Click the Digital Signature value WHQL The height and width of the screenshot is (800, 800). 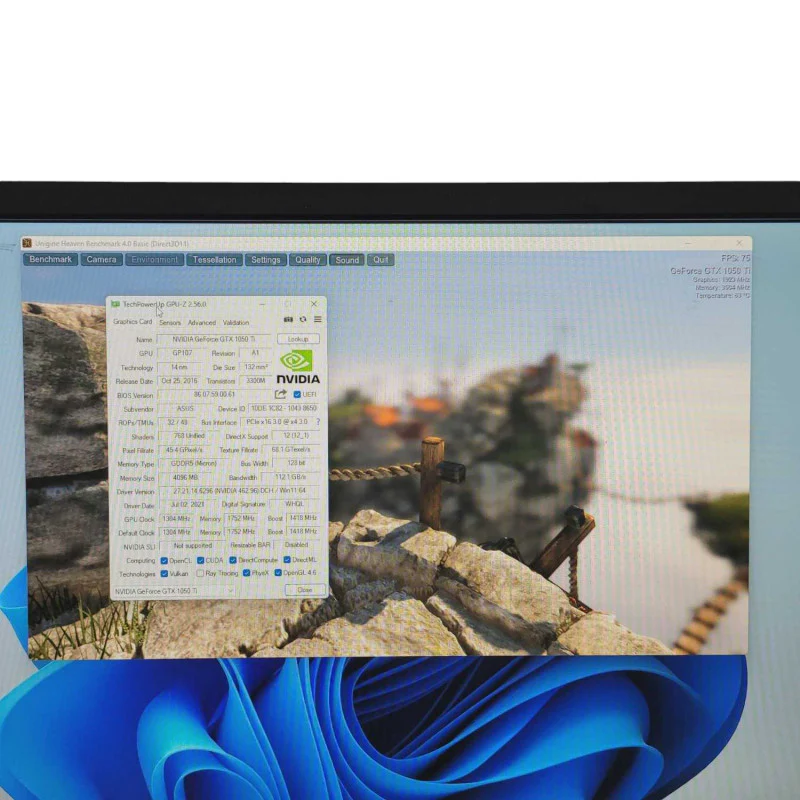point(294,504)
